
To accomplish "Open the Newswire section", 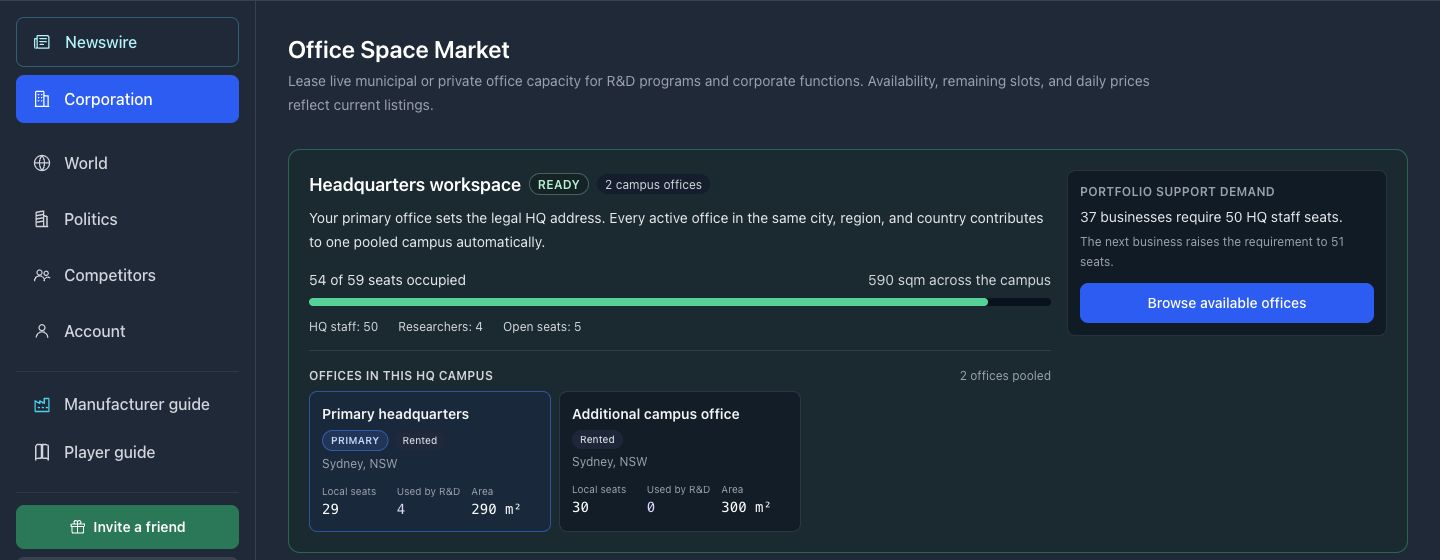I will click(127, 42).
